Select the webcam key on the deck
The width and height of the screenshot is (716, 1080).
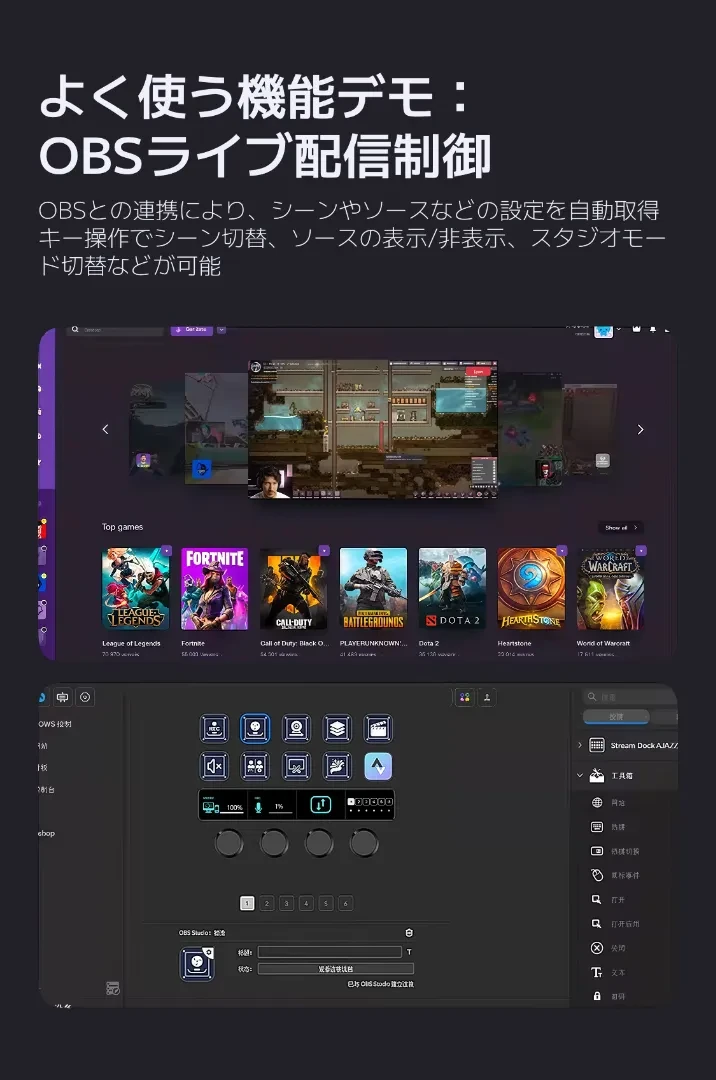296,728
